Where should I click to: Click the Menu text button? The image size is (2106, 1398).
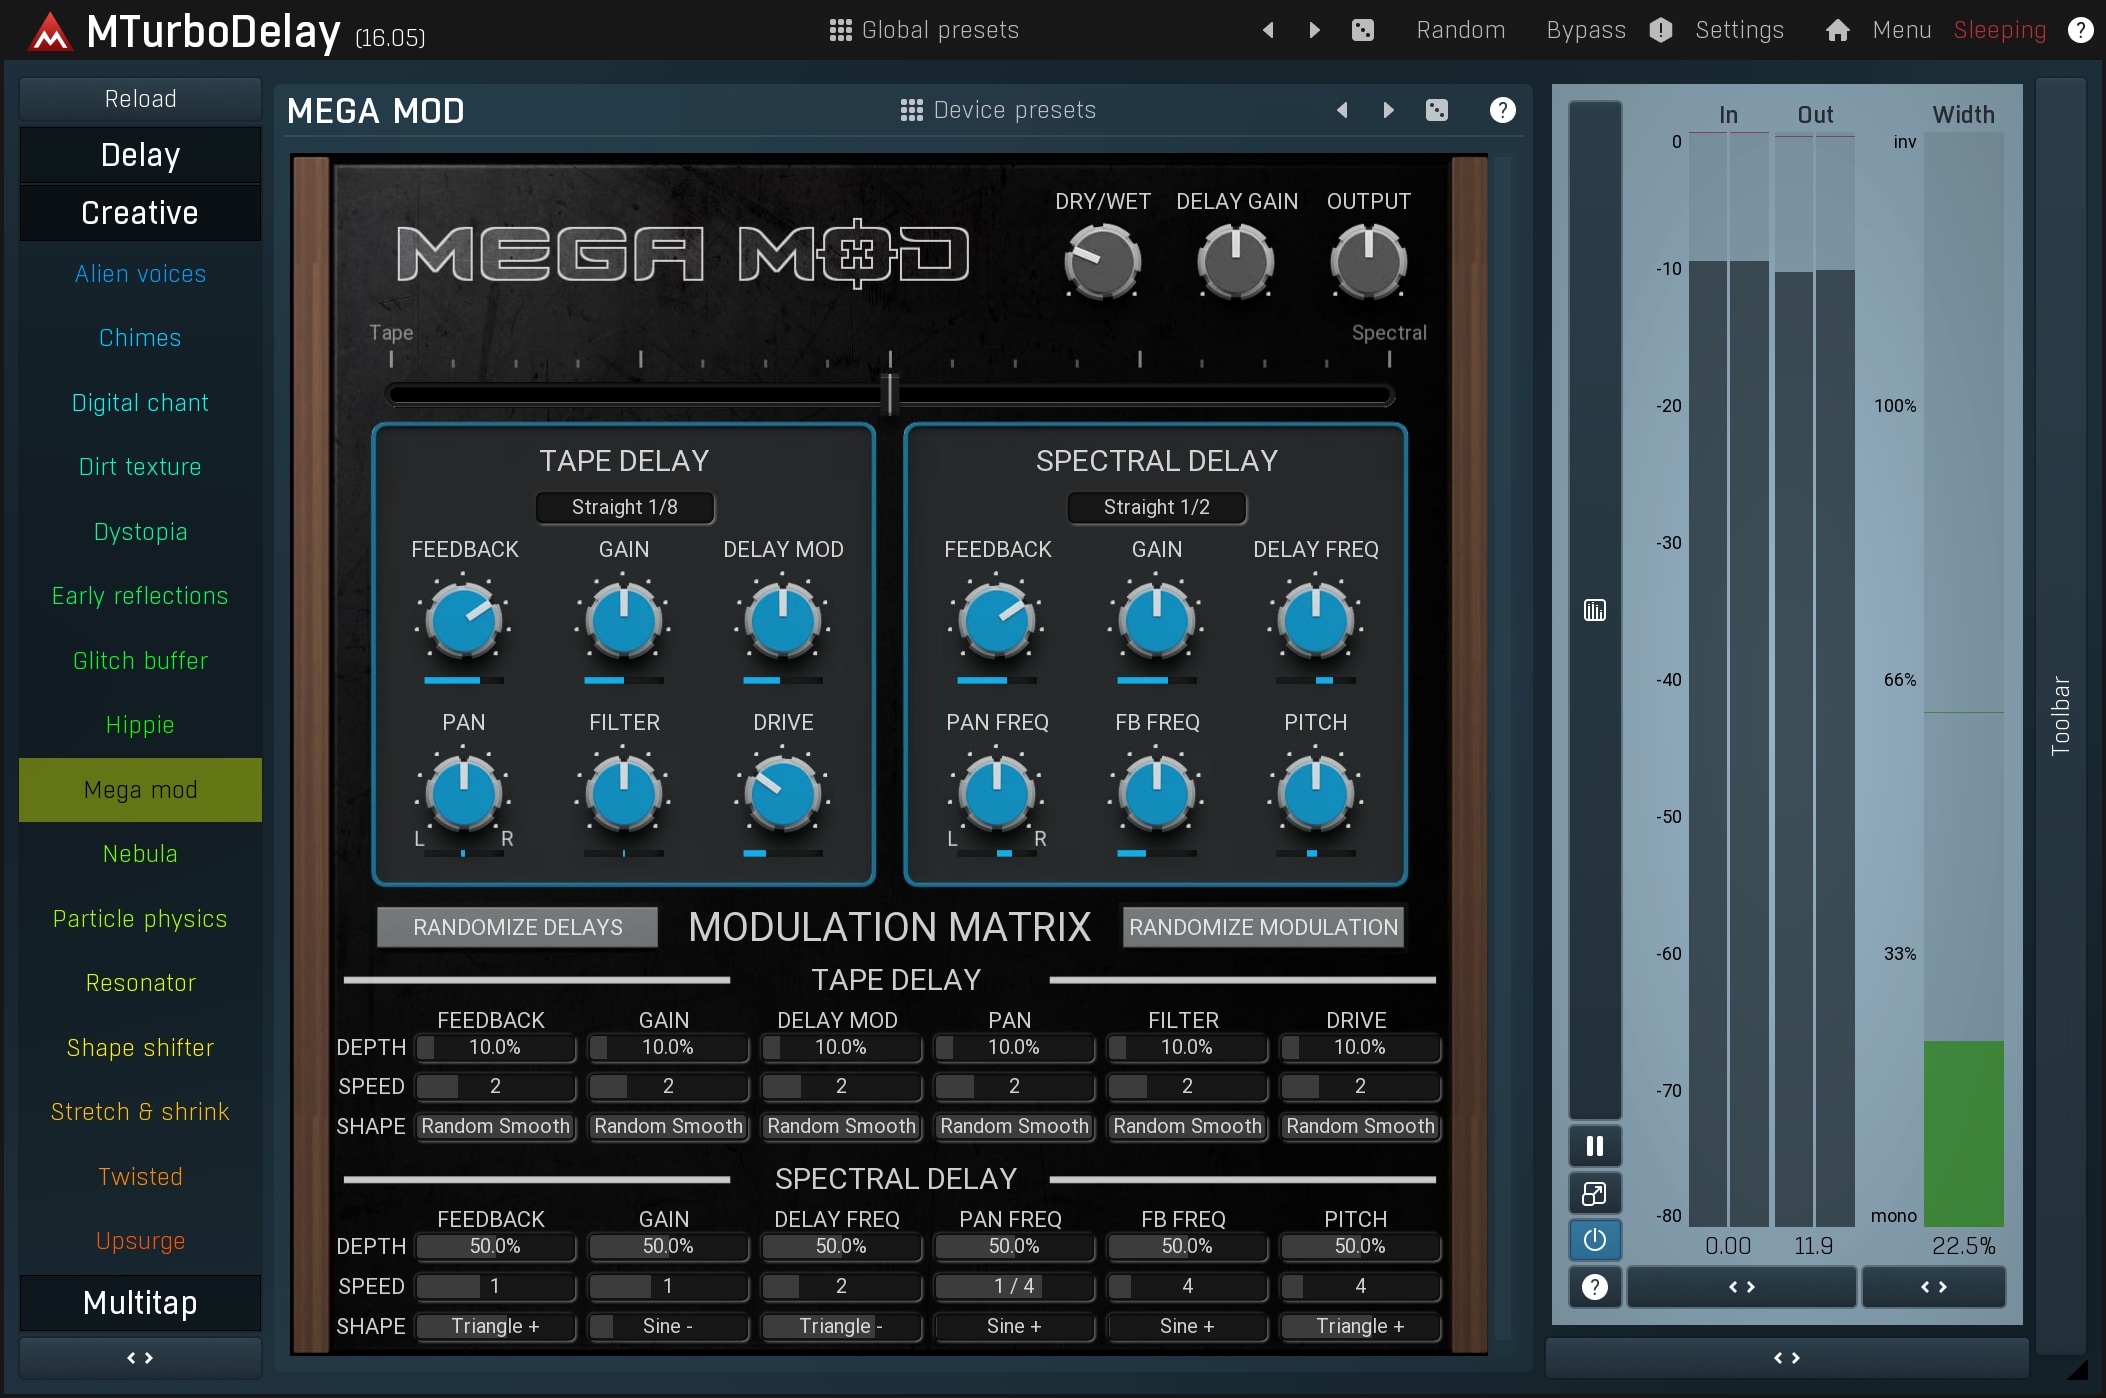[1902, 30]
